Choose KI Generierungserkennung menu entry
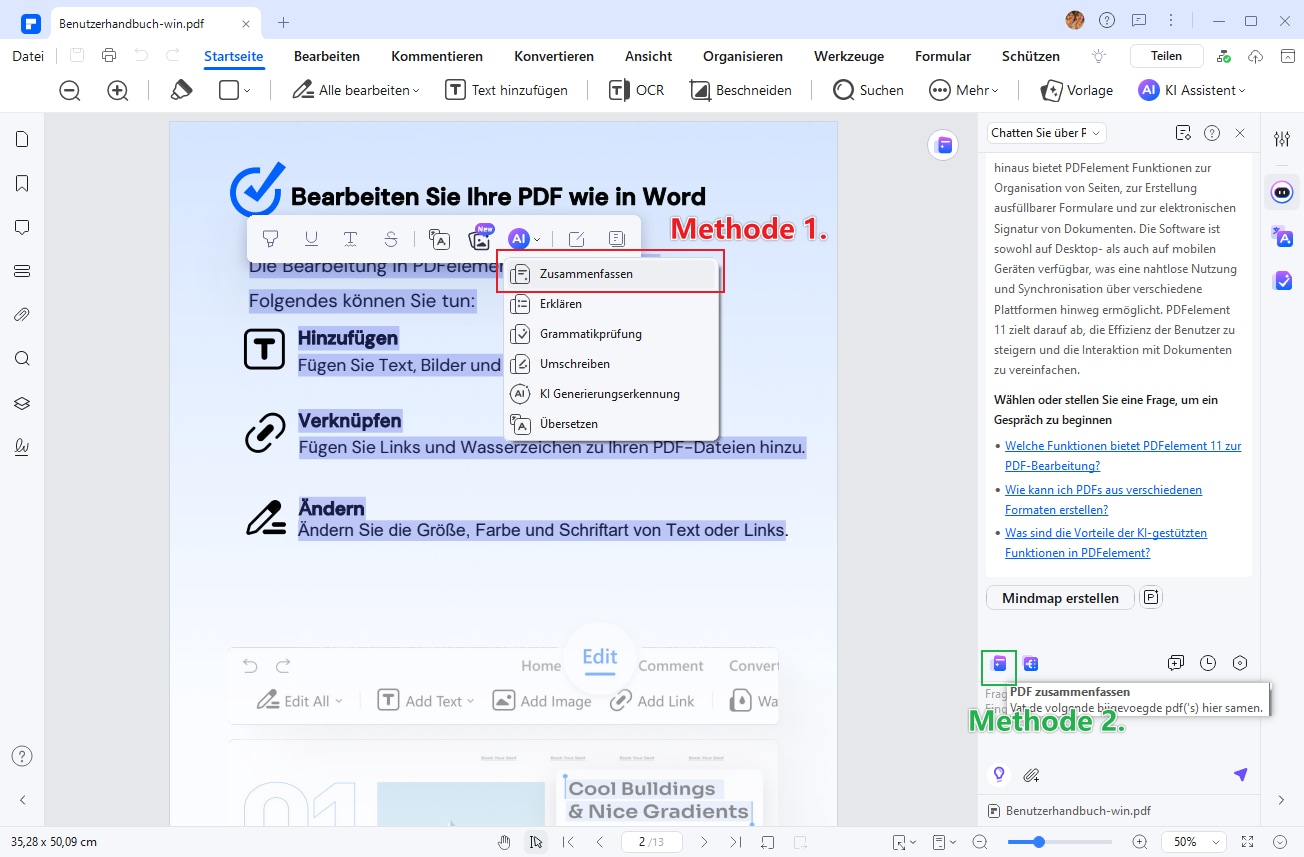Screen dimensions: 1304x857 [611, 394]
